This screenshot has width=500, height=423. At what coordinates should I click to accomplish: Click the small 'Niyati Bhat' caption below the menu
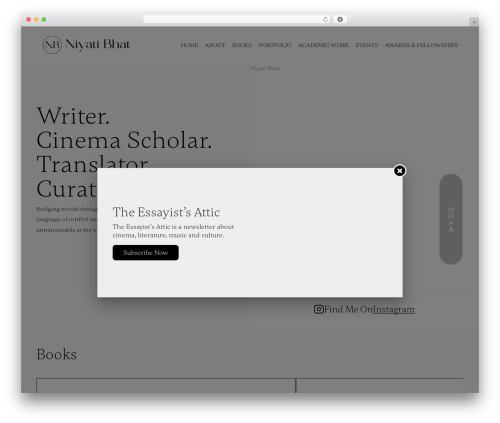coord(265,68)
